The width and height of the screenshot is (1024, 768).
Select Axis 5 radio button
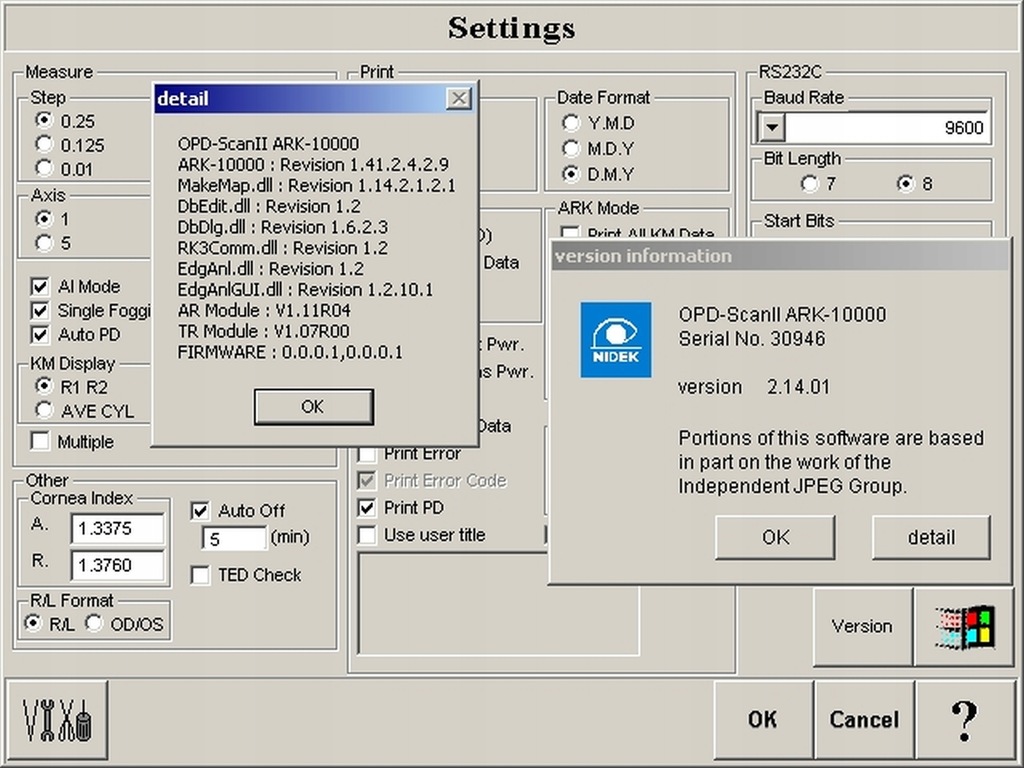44,243
